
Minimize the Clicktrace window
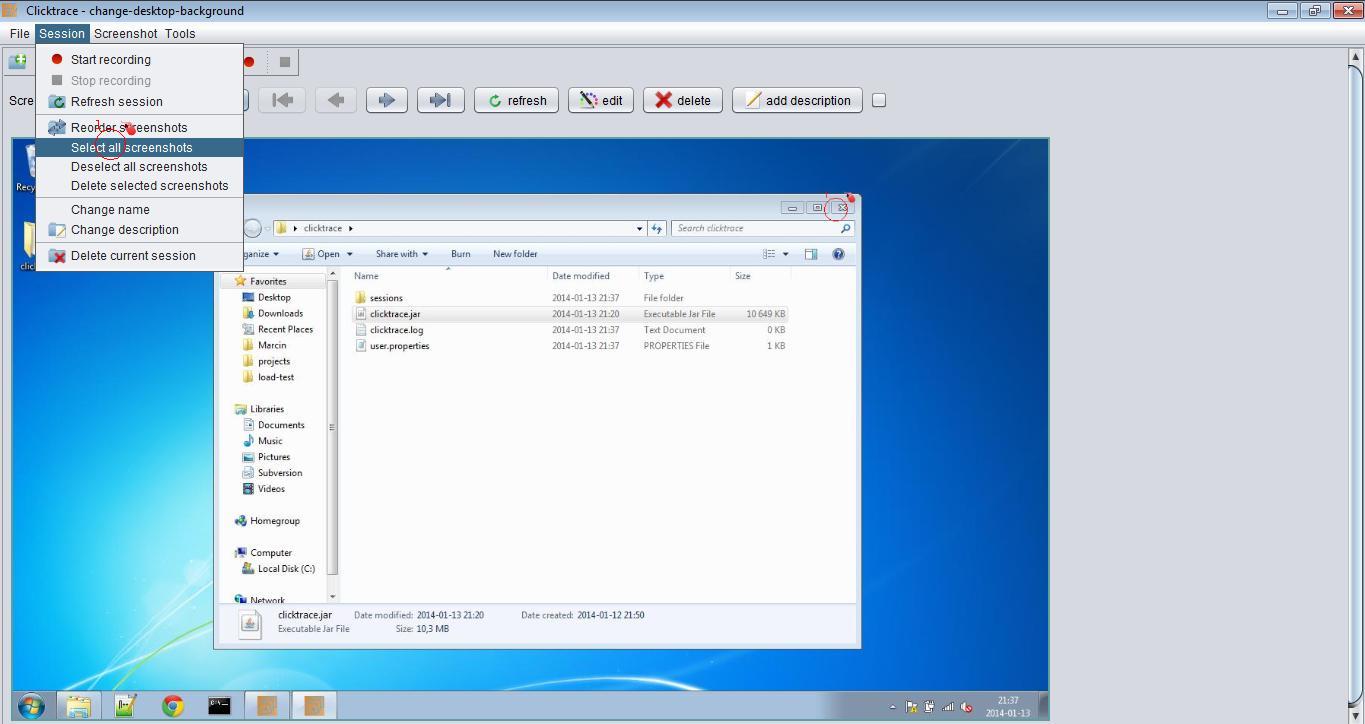click(x=1282, y=10)
